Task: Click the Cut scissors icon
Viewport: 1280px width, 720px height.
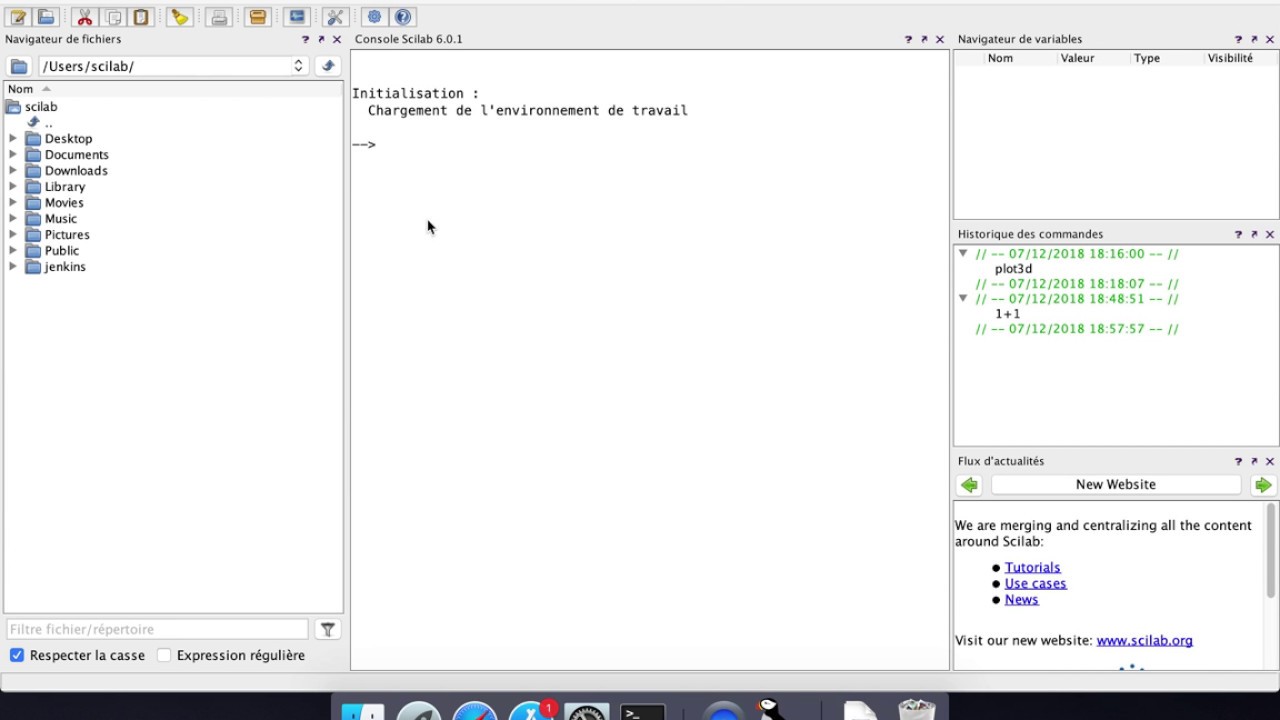Action: 85,17
